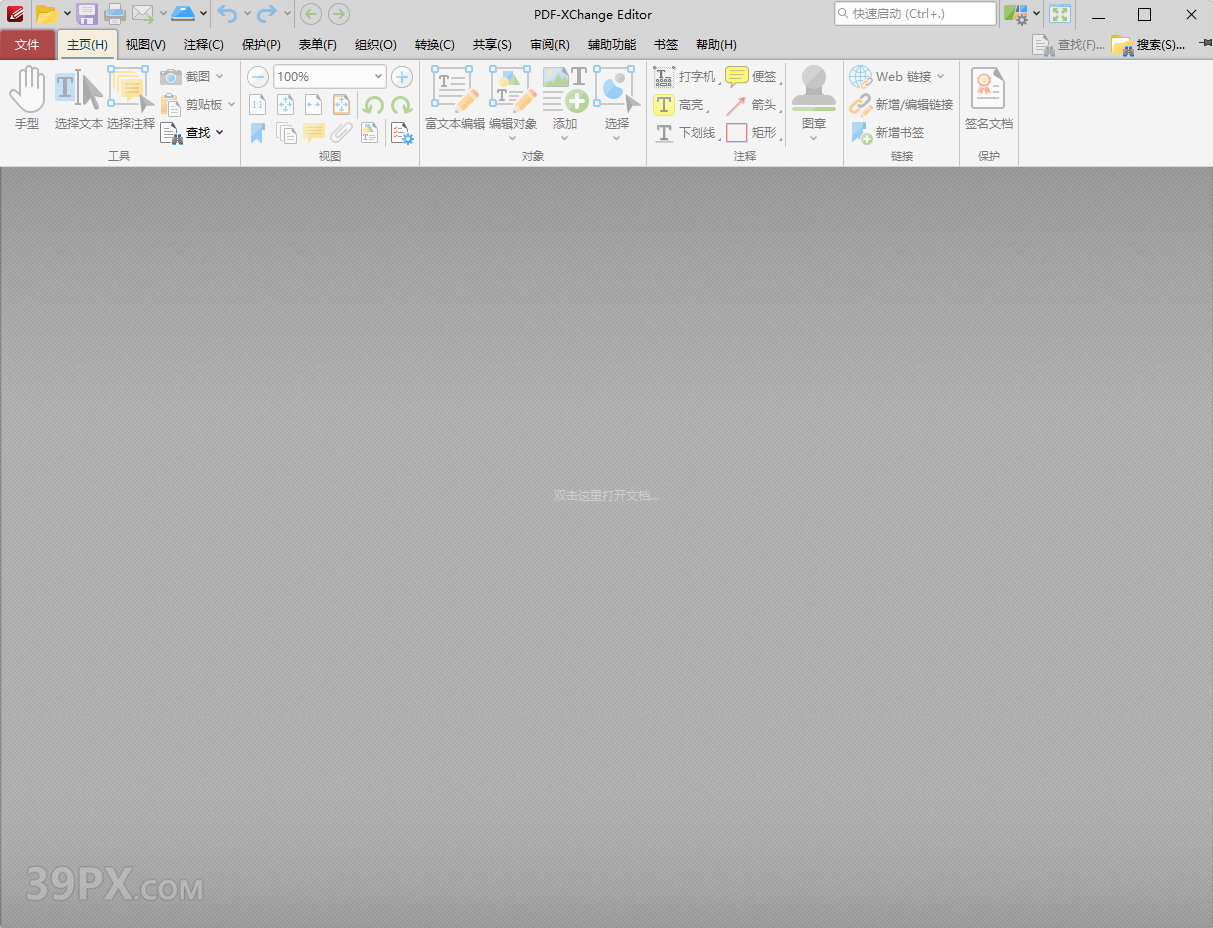Image resolution: width=1213 pixels, height=928 pixels.
Task: Select the Sticky Note tool (便签)
Action: click(751, 77)
